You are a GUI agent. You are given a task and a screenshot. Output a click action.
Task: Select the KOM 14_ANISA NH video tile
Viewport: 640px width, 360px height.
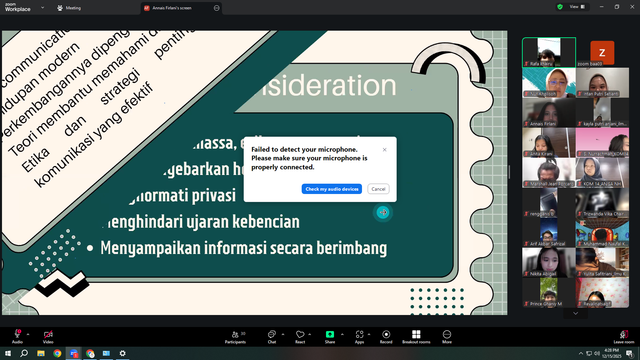point(602,173)
